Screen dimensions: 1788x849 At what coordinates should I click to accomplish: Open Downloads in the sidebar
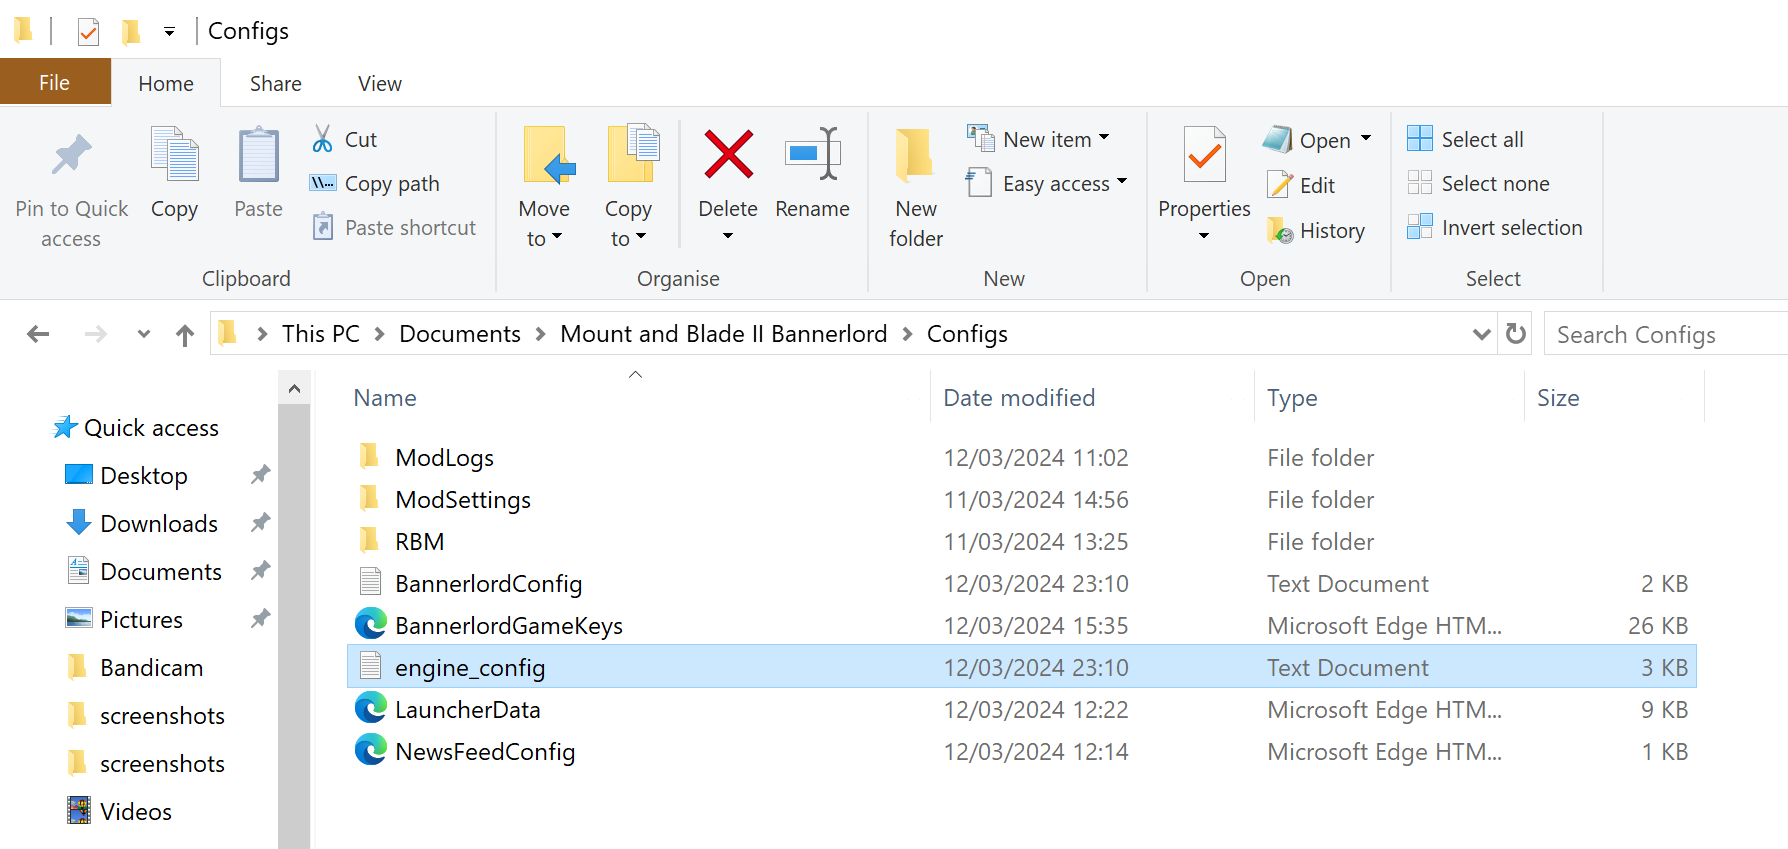point(159,524)
